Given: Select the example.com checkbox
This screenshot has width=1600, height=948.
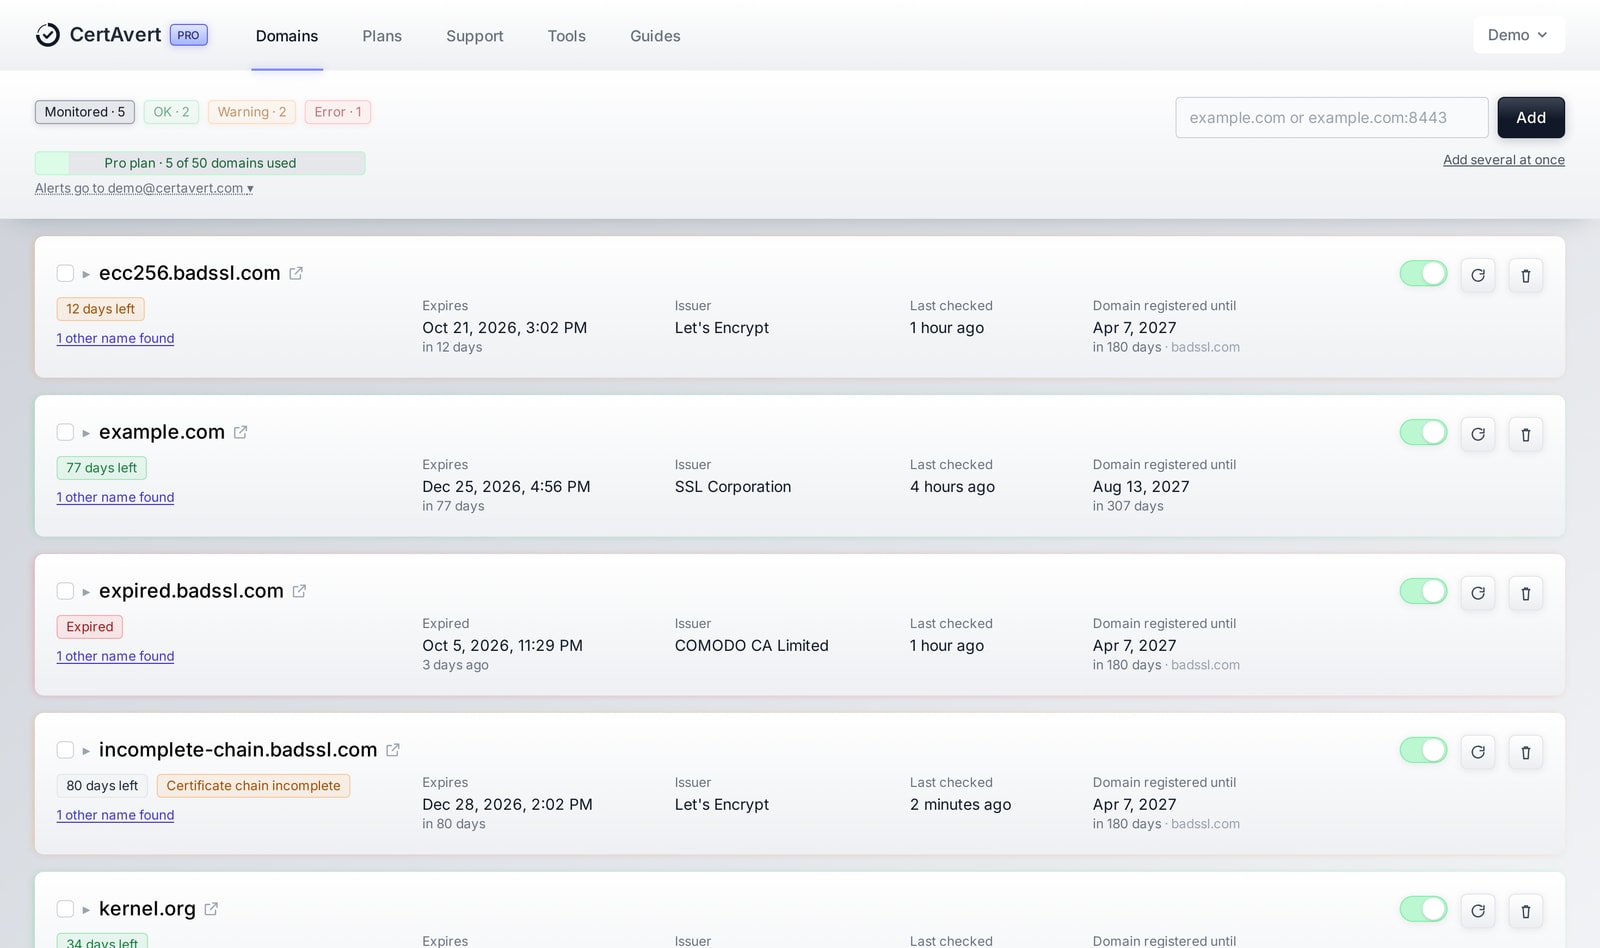Looking at the screenshot, I should (x=65, y=432).
